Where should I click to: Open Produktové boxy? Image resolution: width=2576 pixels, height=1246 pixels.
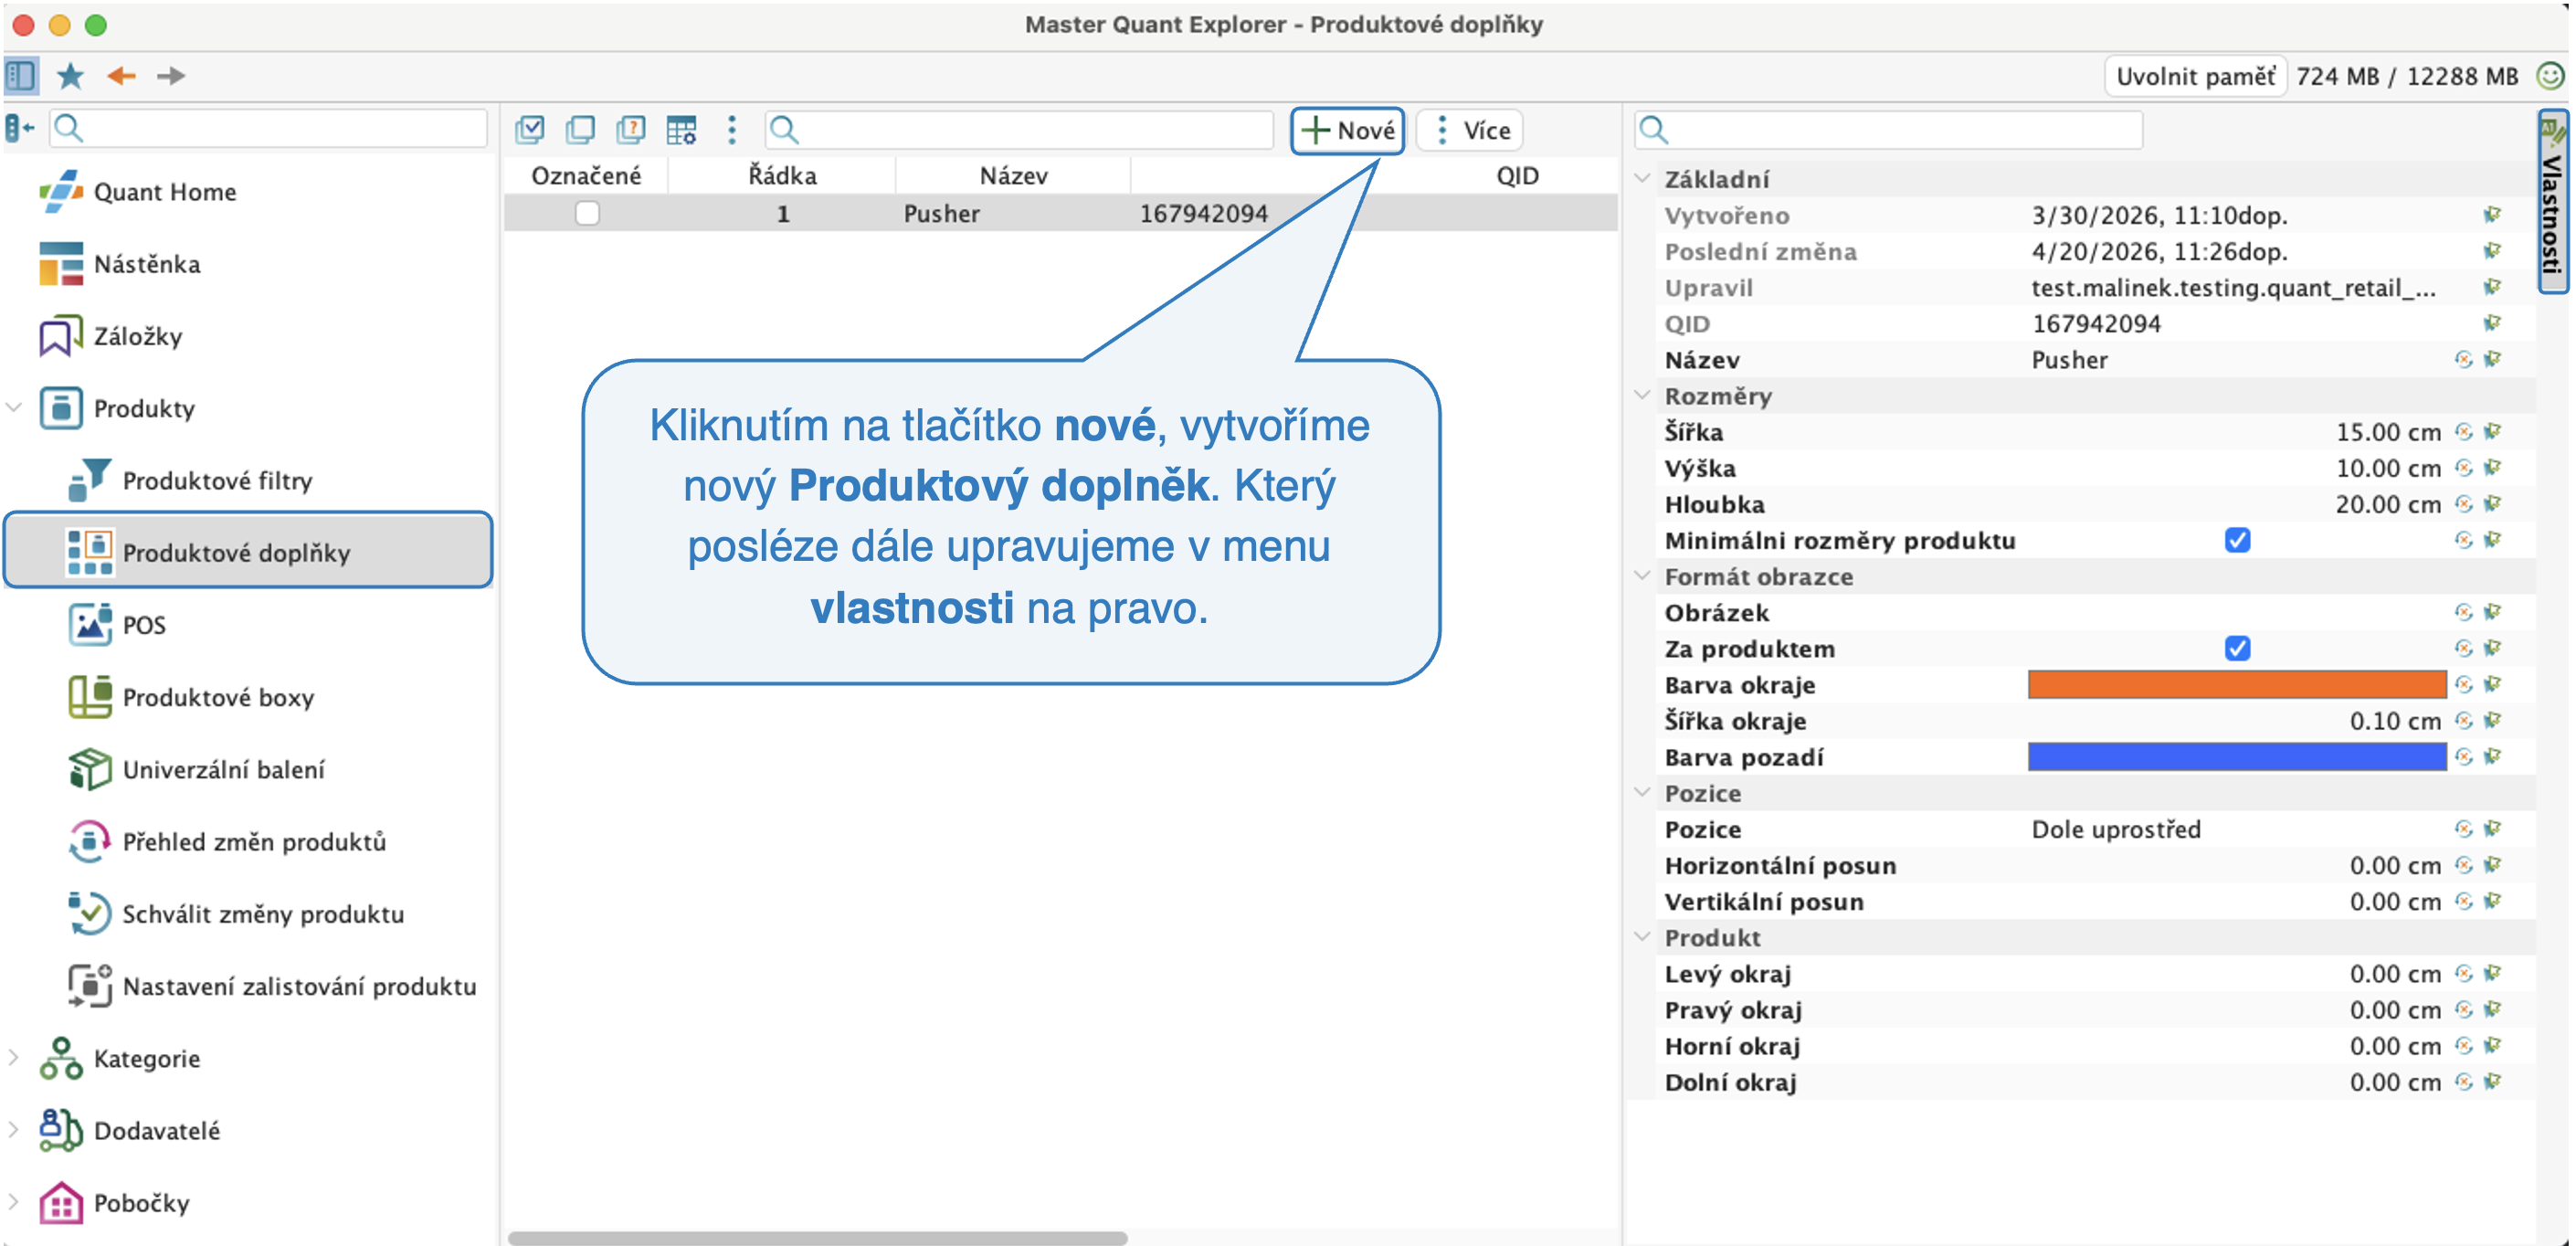click(191, 697)
